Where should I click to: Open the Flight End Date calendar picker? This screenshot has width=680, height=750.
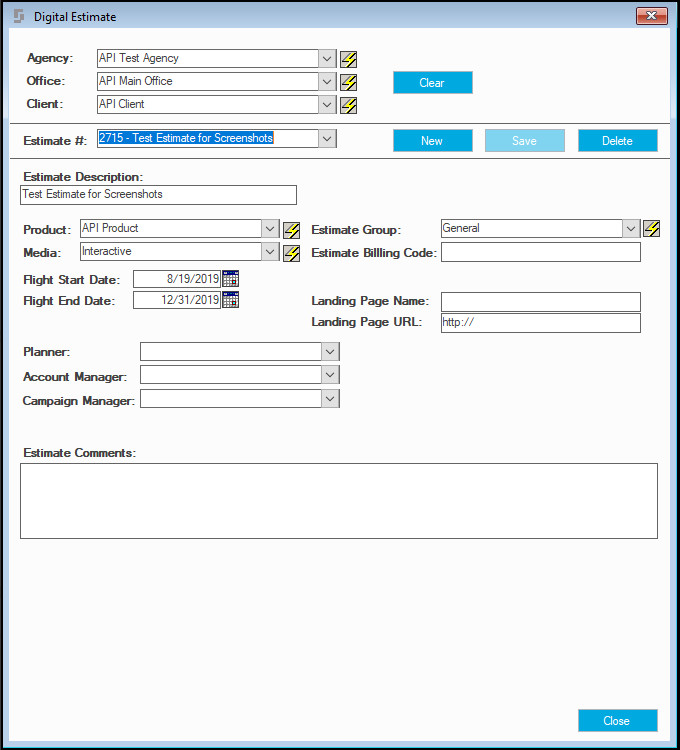point(230,300)
